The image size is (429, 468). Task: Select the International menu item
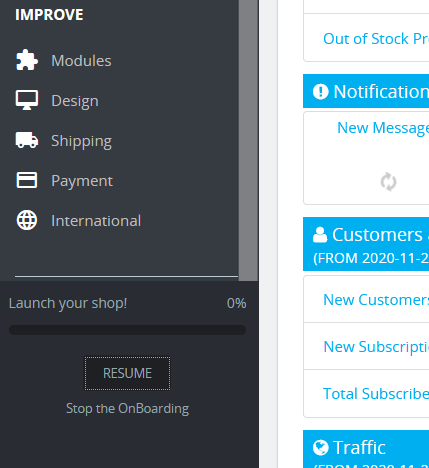96,221
